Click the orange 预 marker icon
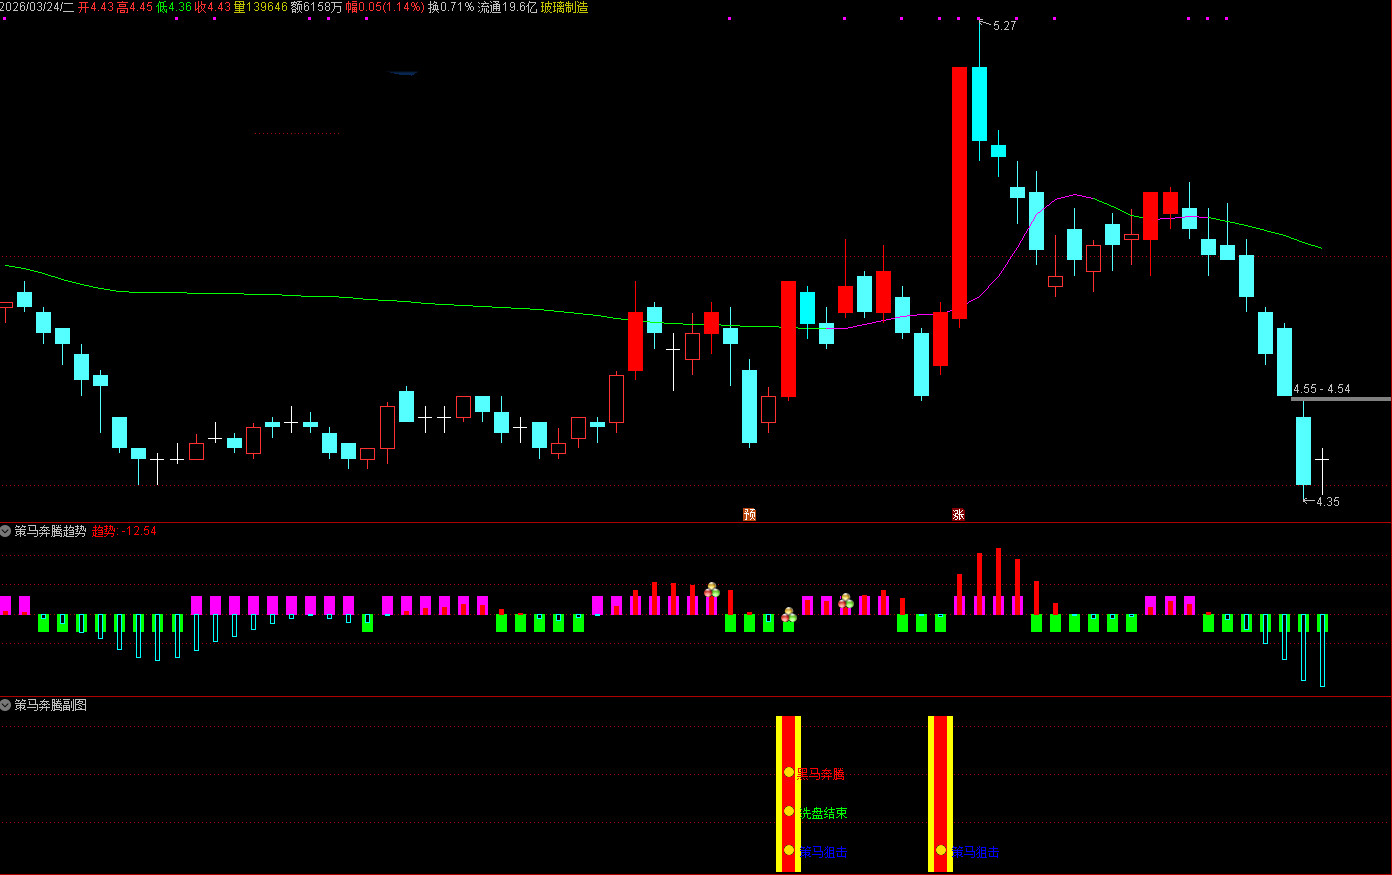This screenshot has width=1392, height=875. pos(749,514)
